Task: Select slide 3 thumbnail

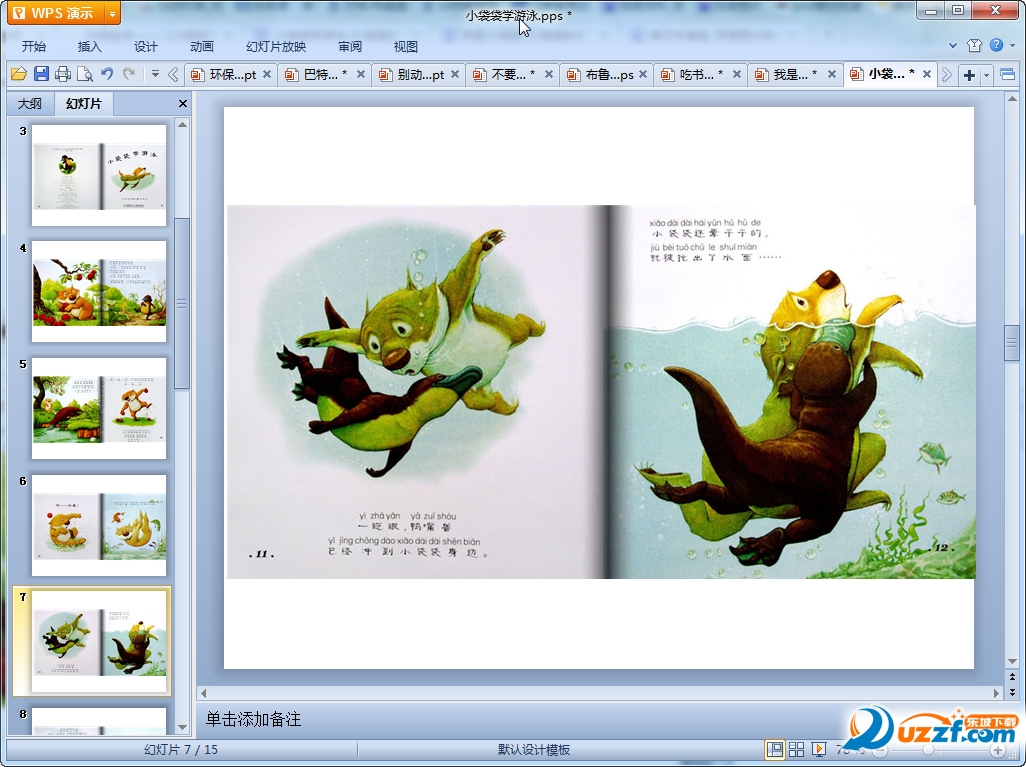Action: coord(99,175)
